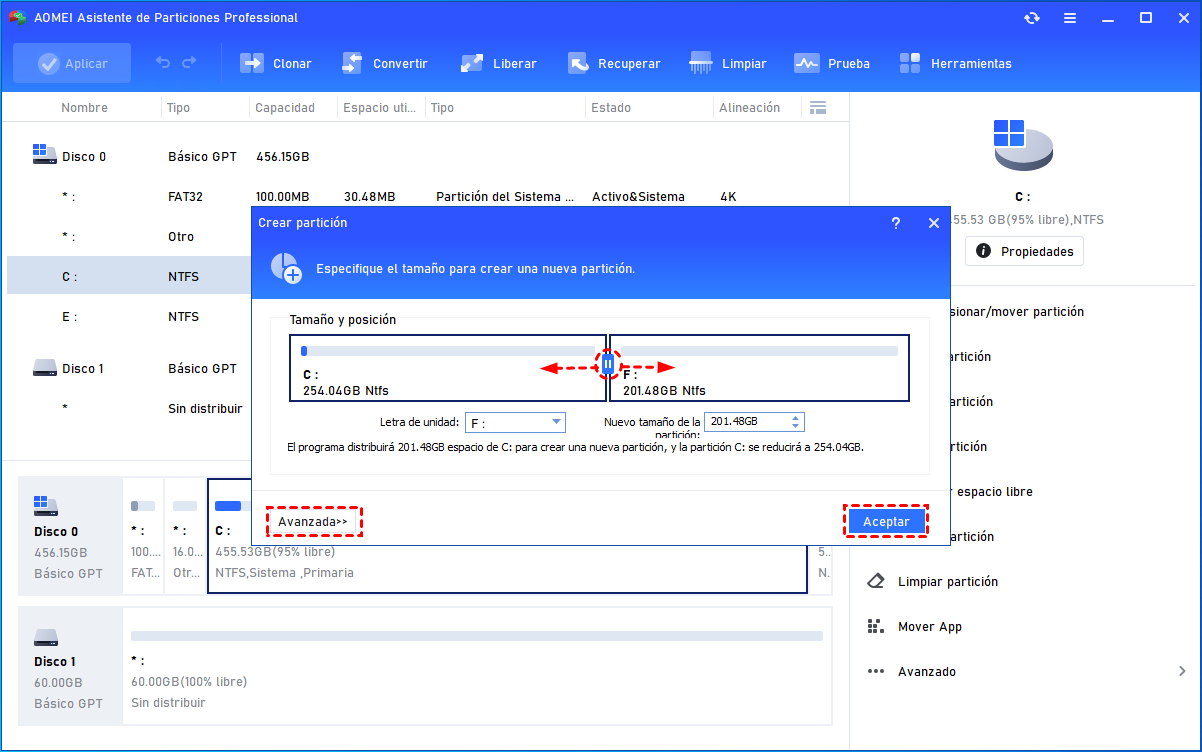Open the Limpiar tool
The height and width of the screenshot is (752, 1202).
728,63
